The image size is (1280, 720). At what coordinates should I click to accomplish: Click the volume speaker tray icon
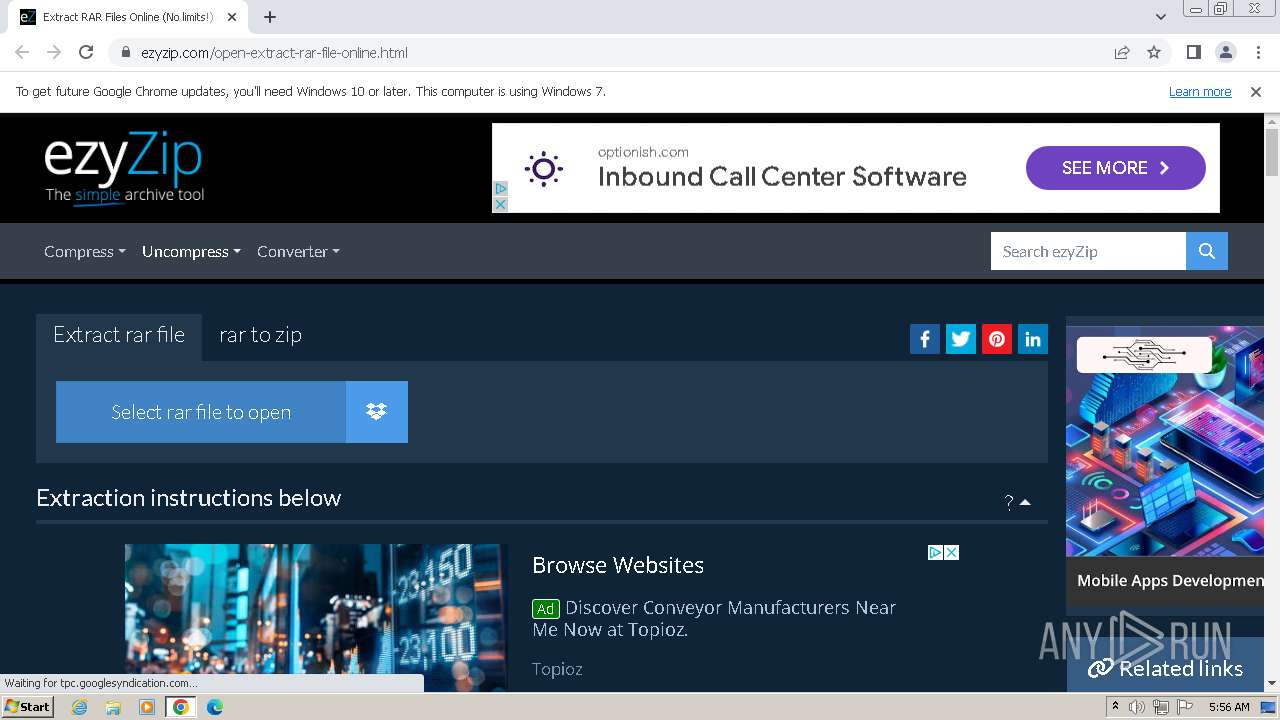click(1137, 707)
